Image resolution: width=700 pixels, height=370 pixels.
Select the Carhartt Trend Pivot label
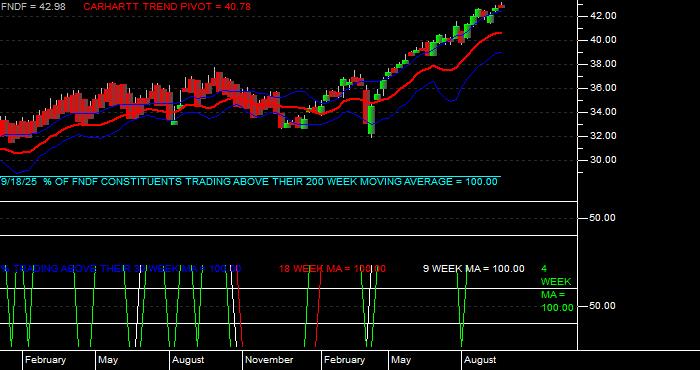click(167, 7)
